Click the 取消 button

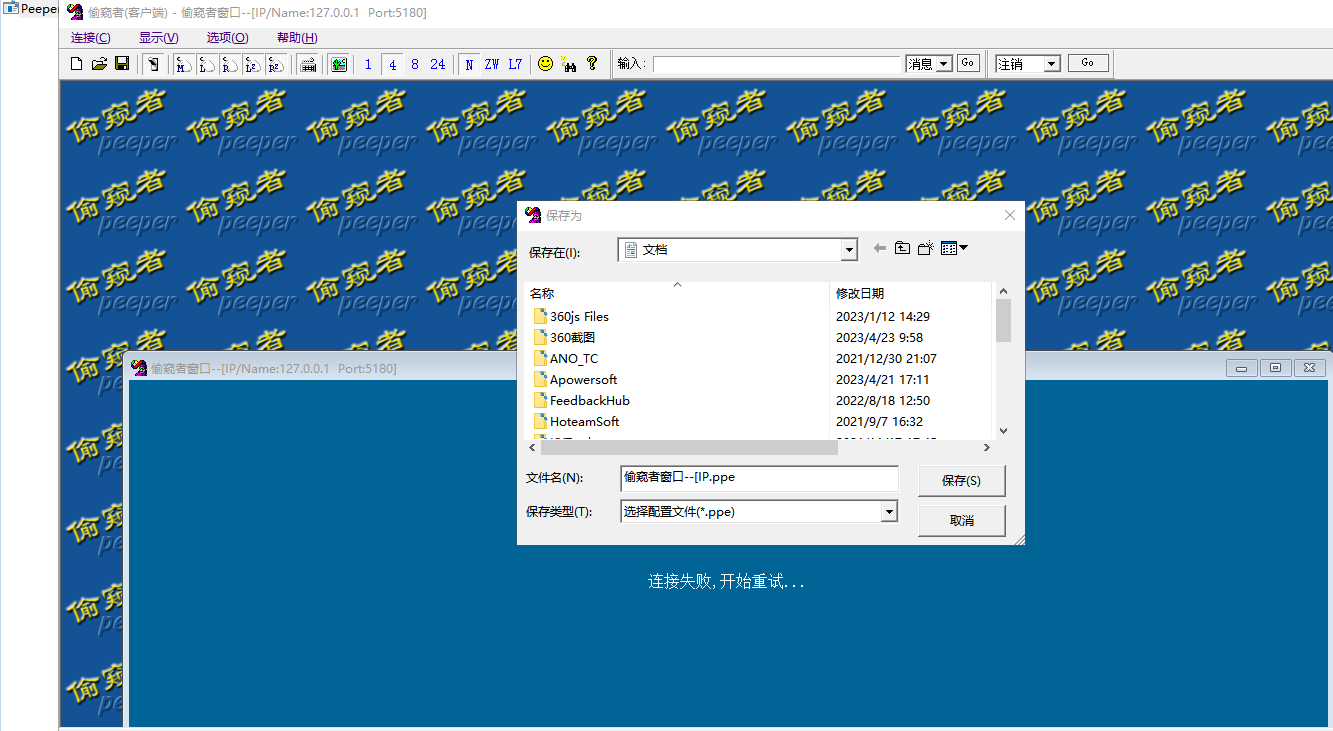click(962, 520)
